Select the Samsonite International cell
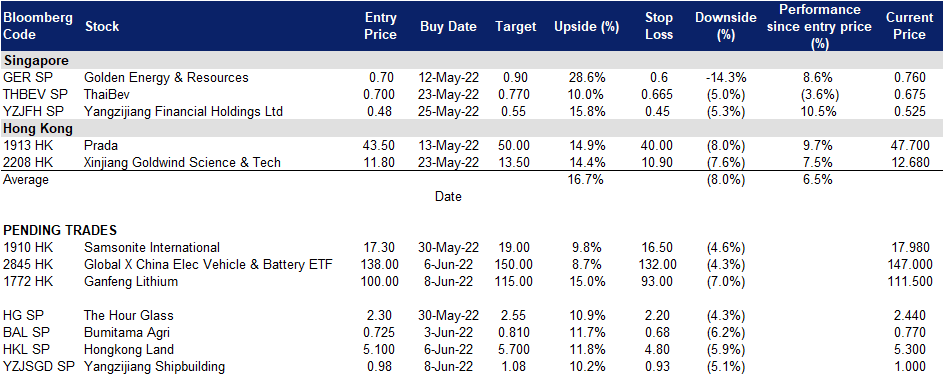This screenshot has height=375, width=943. (x=152, y=247)
